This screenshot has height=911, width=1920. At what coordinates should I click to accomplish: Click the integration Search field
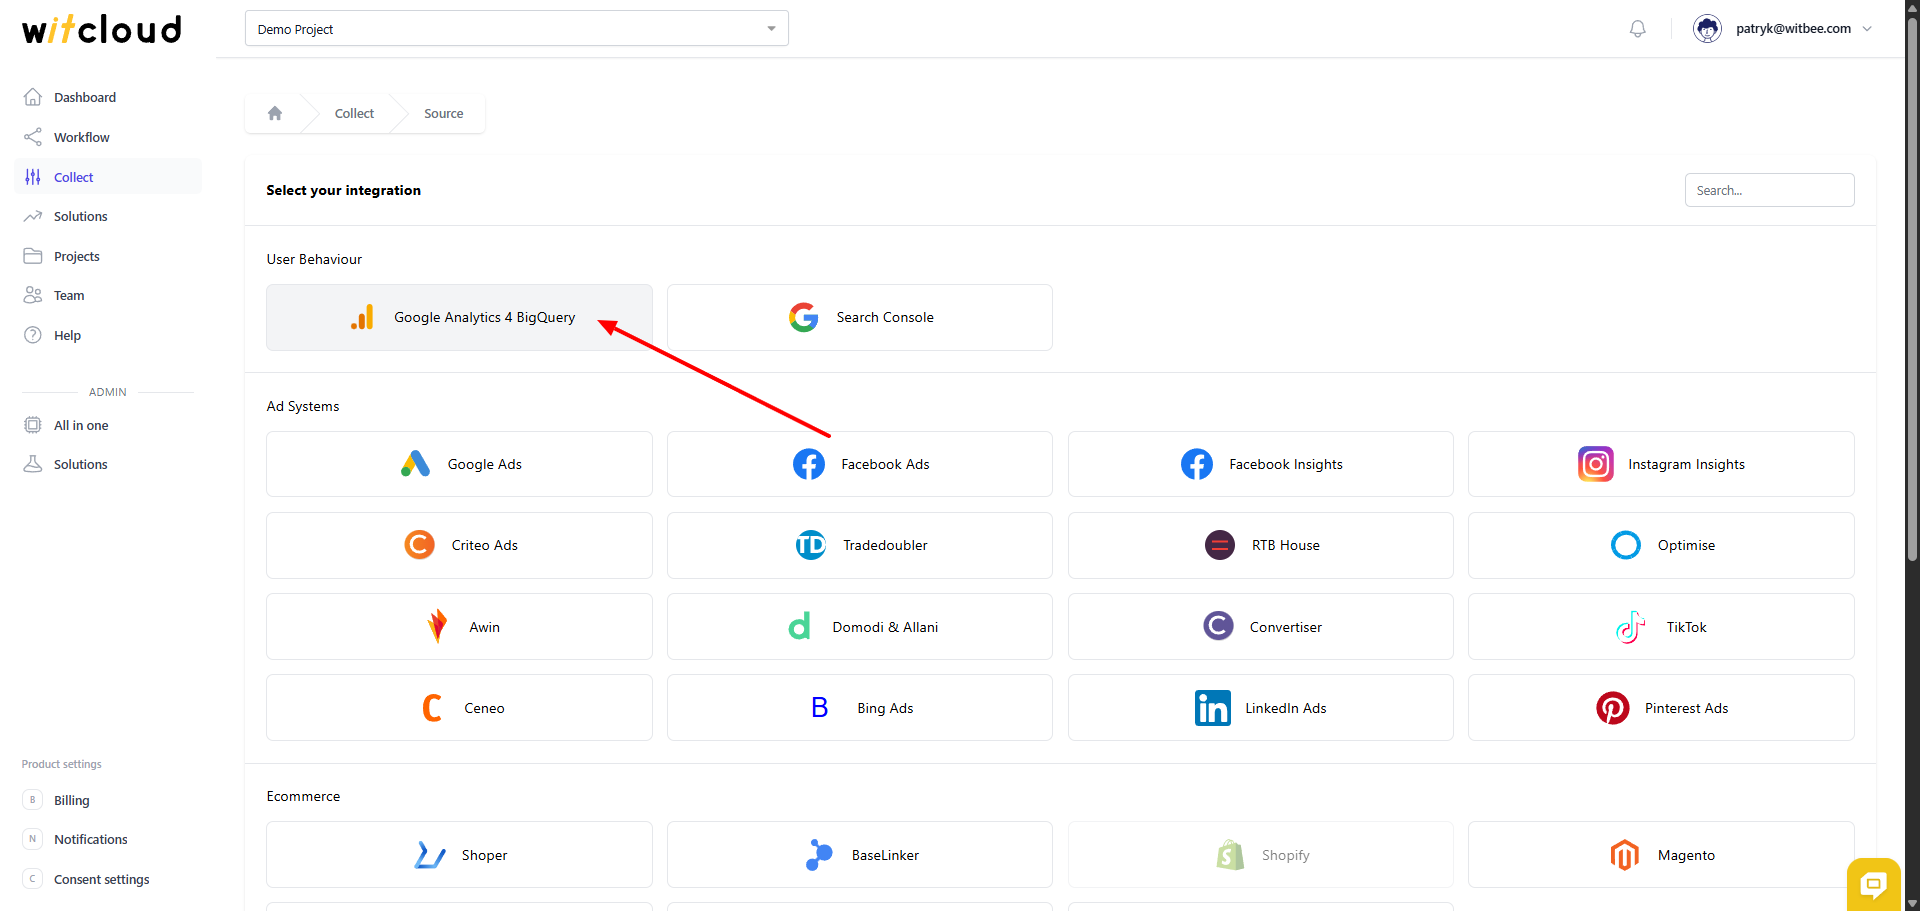[1768, 191]
